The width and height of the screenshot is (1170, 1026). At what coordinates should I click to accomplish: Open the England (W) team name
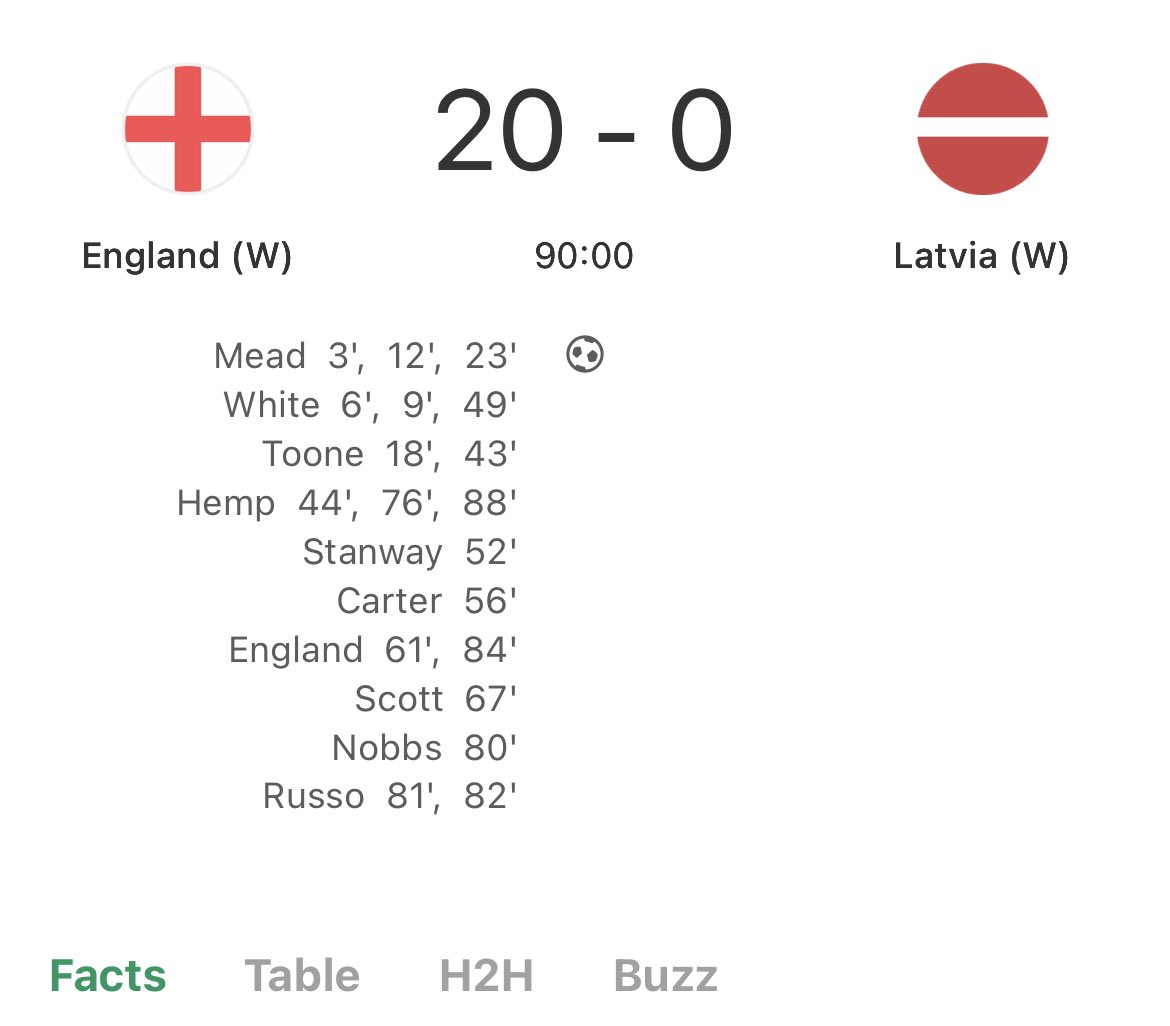click(187, 257)
